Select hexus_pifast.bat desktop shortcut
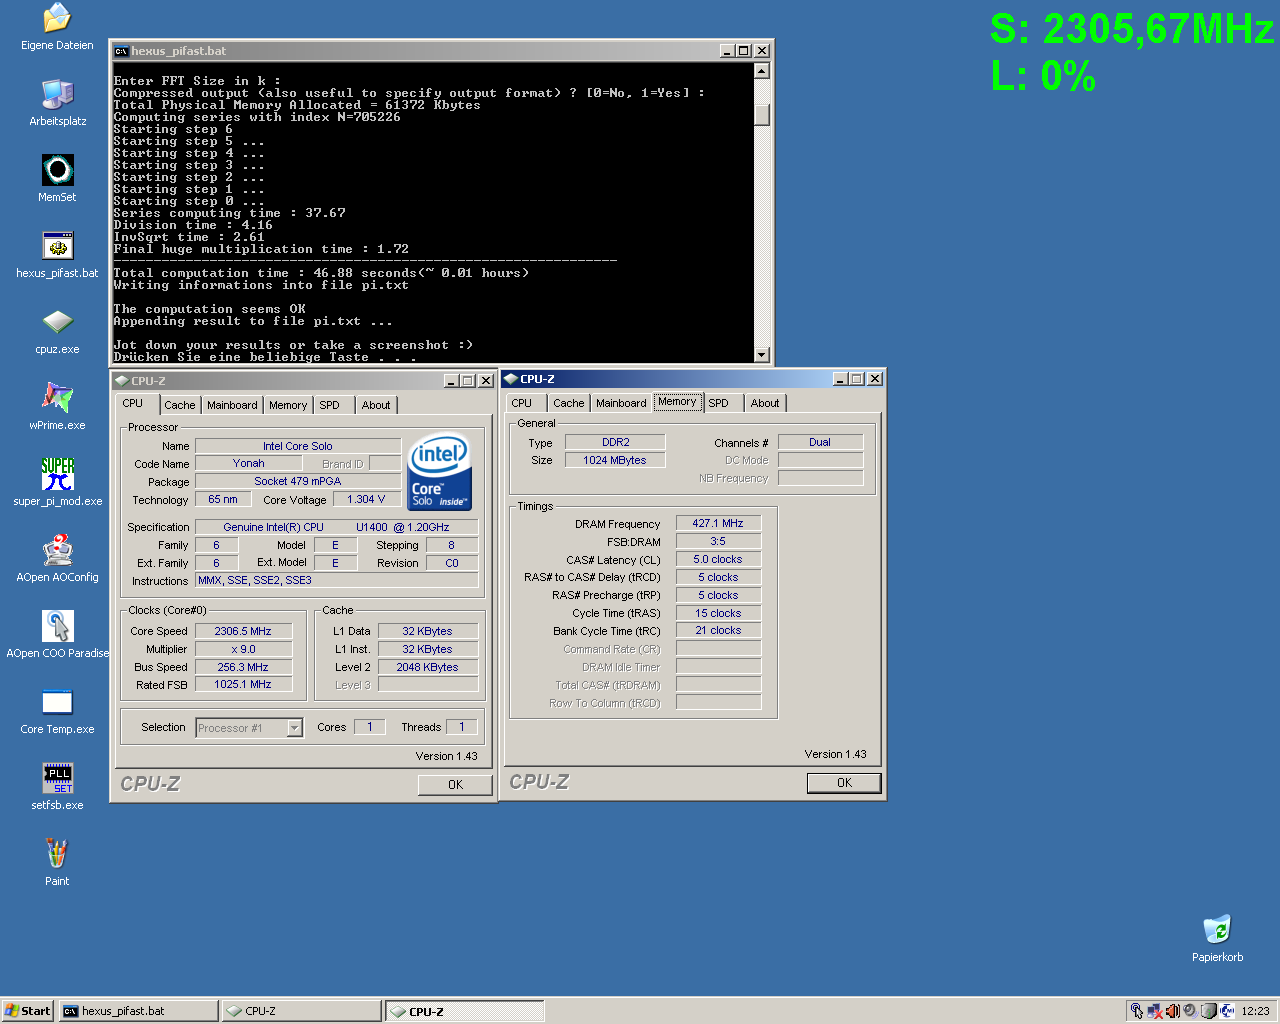This screenshot has width=1280, height=1024. coord(57,246)
